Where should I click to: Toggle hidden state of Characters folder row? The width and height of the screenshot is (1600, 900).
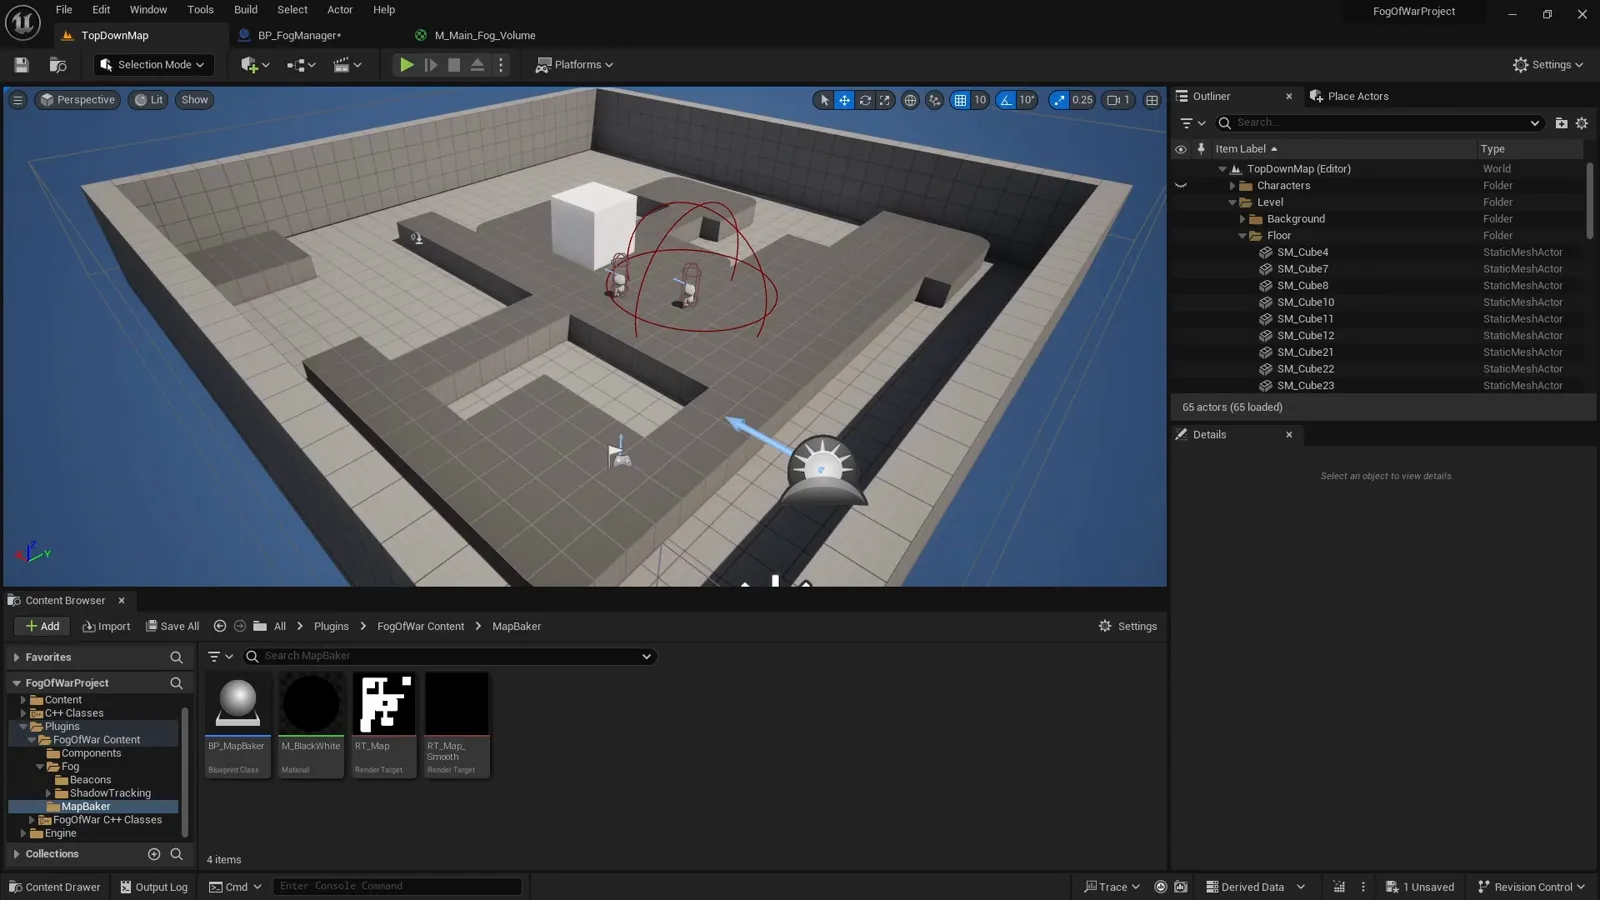click(x=1180, y=186)
